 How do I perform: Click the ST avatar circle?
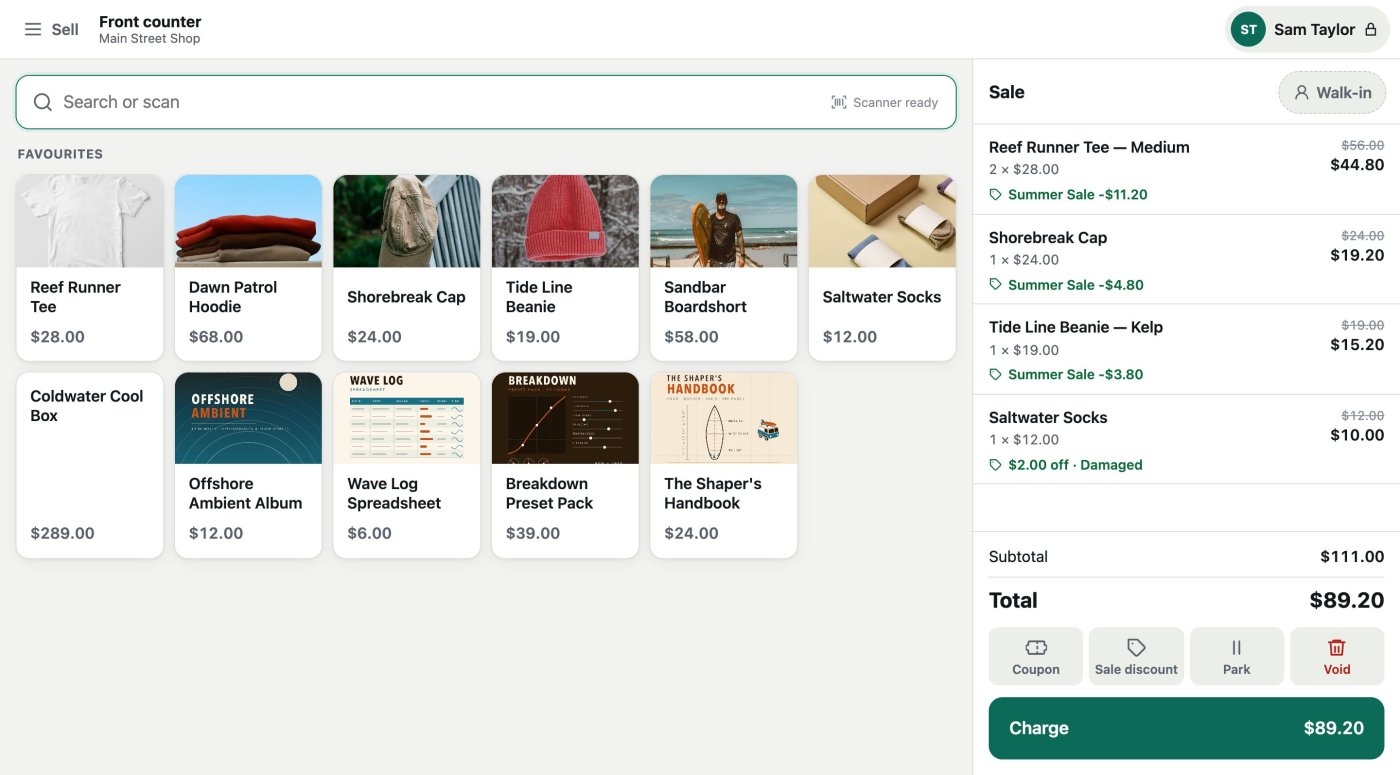[x=1248, y=30]
